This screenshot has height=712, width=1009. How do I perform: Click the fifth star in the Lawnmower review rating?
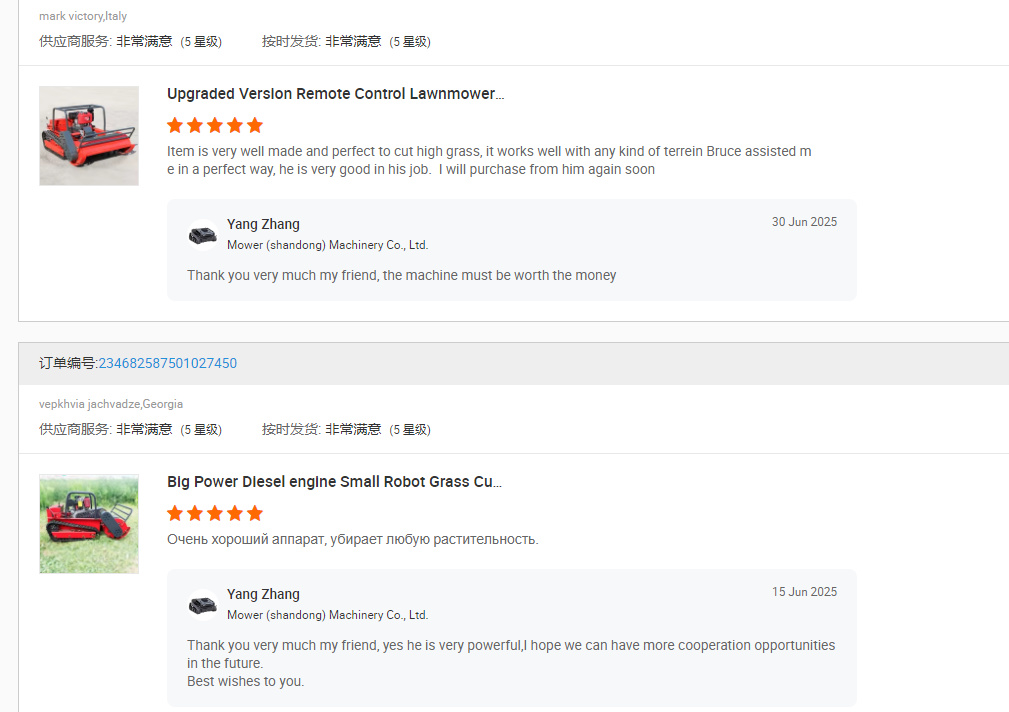click(255, 125)
